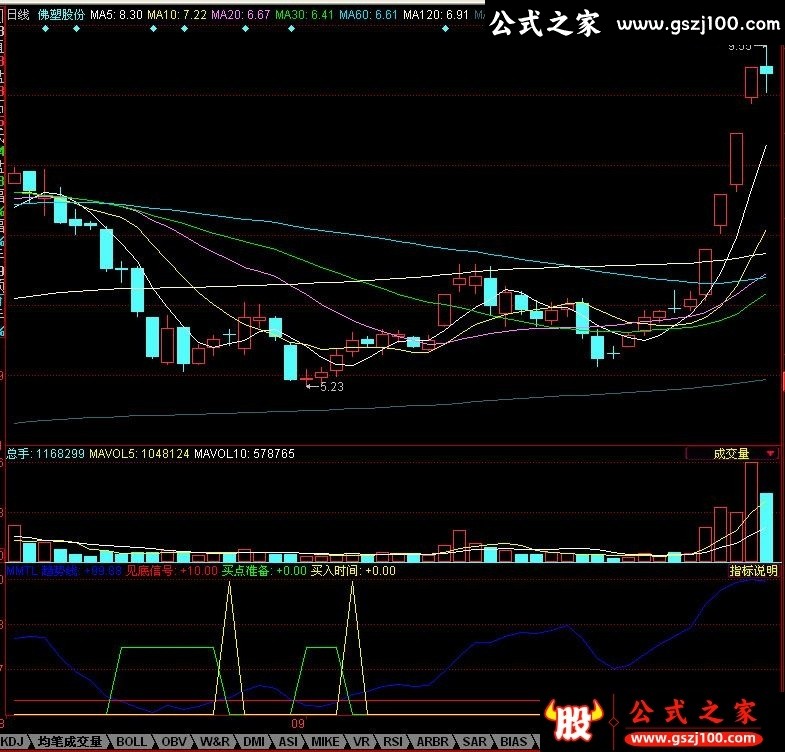The image size is (785, 752).
Task: Select the ARBR indicator tab
Action: point(433,741)
